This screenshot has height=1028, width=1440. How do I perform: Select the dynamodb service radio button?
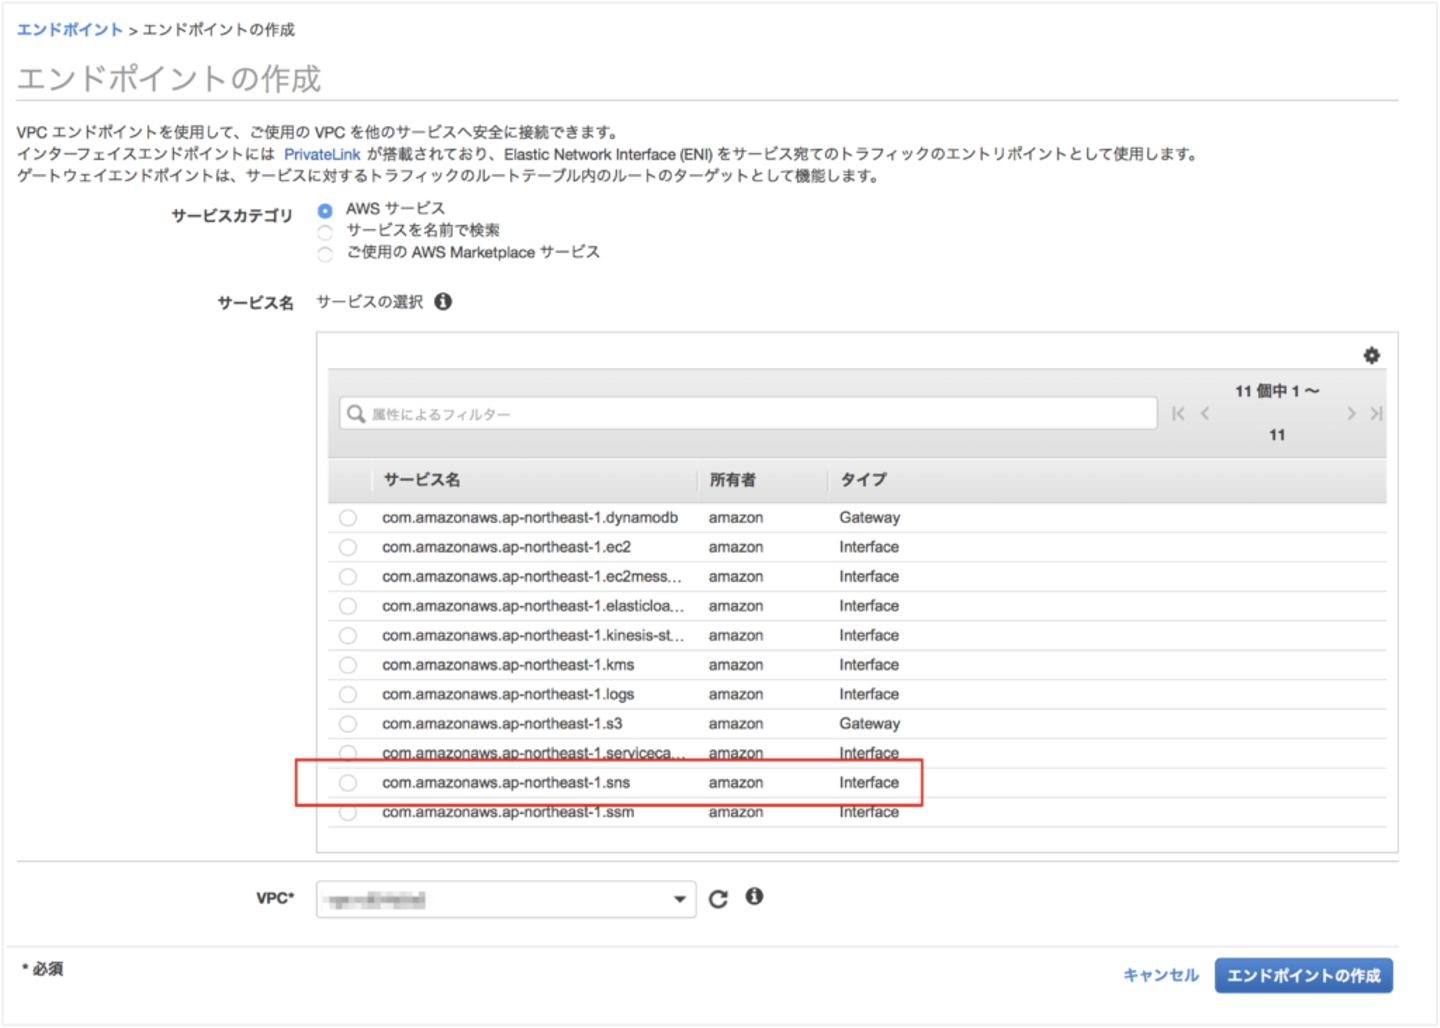[x=348, y=518]
